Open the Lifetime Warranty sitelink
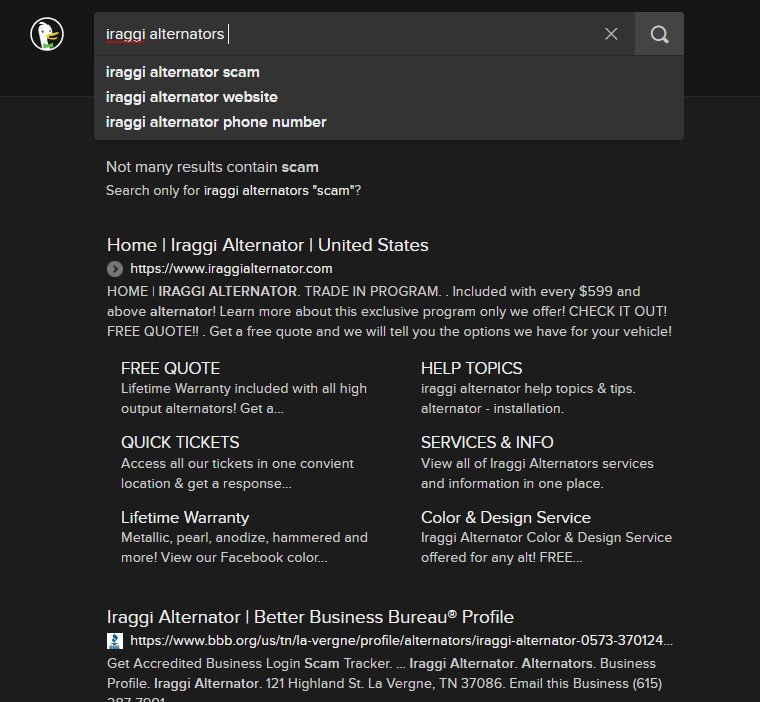The image size is (760, 702). pos(185,517)
